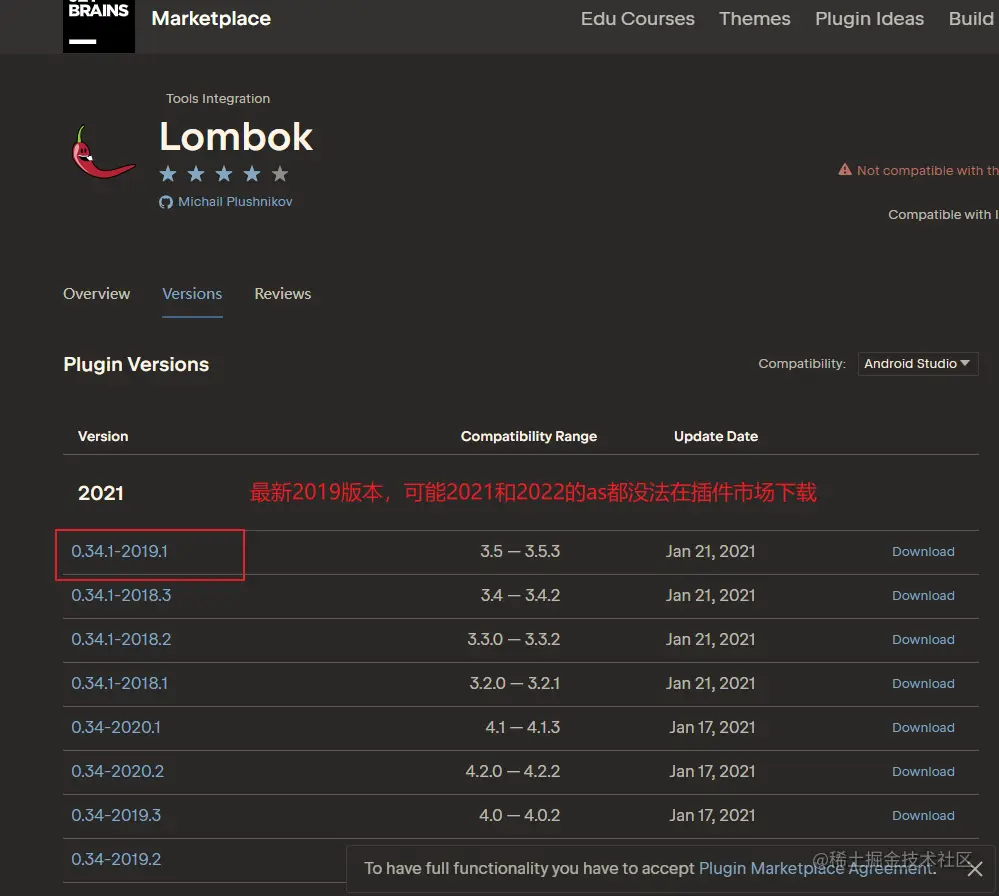Open the Overview tab
The width and height of the screenshot is (999, 896).
[x=96, y=294]
